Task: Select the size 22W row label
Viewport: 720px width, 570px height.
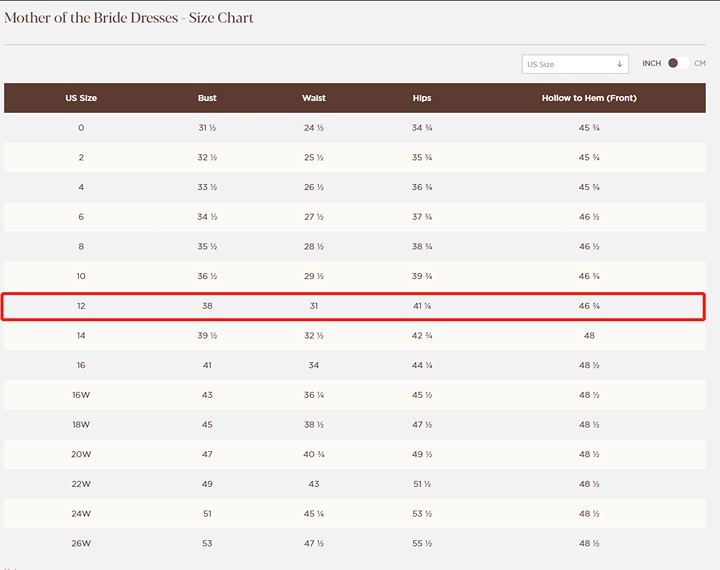Action: click(x=81, y=484)
